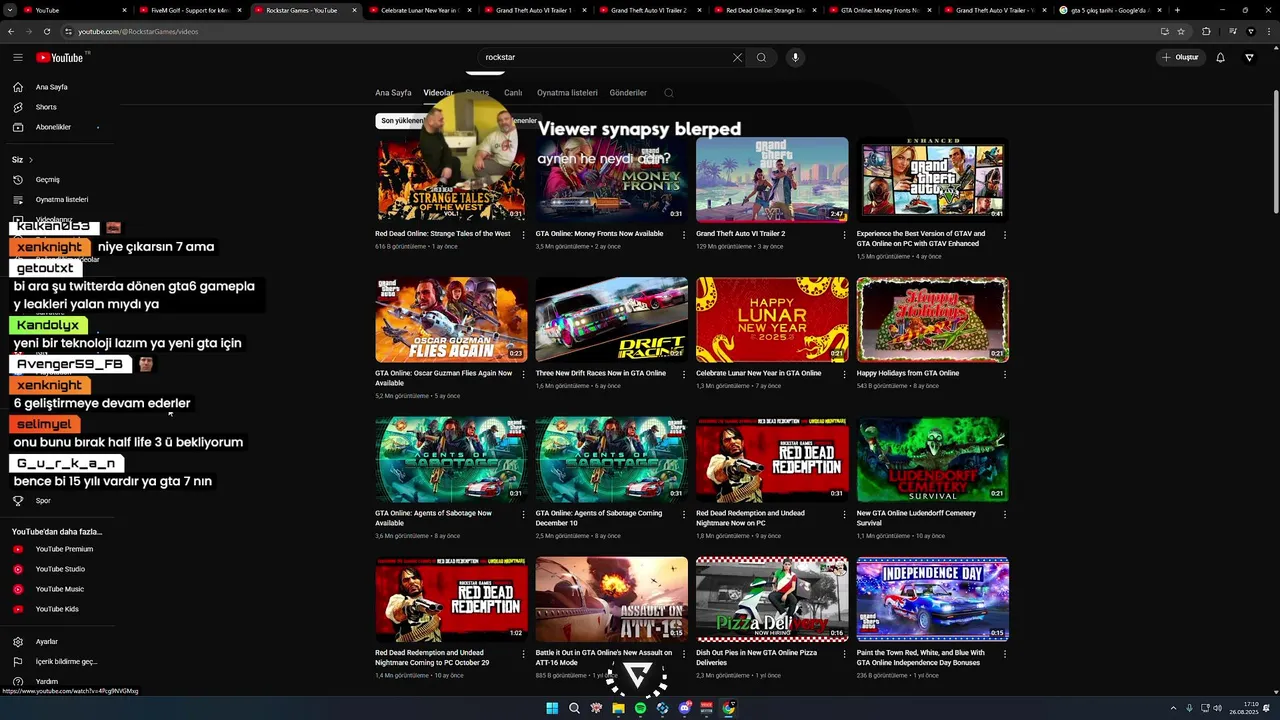Viewport: 1280px width, 720px height.
Task: Open Spotify from the taskbar
Action: coord(640,708)
